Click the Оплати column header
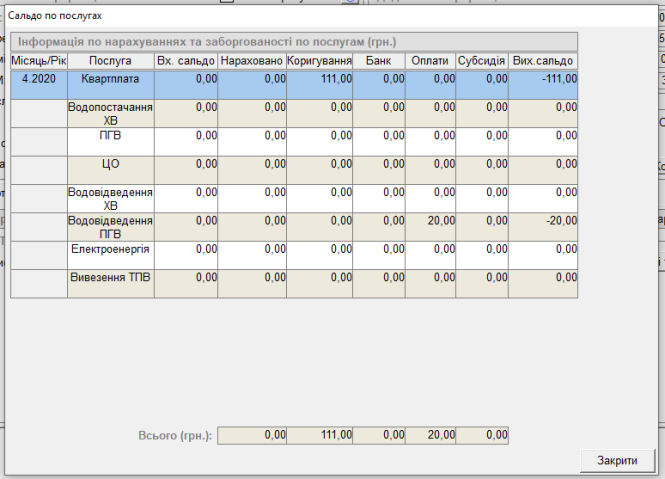The width and height of the screenshot is (665, 479). coord(432,62)
